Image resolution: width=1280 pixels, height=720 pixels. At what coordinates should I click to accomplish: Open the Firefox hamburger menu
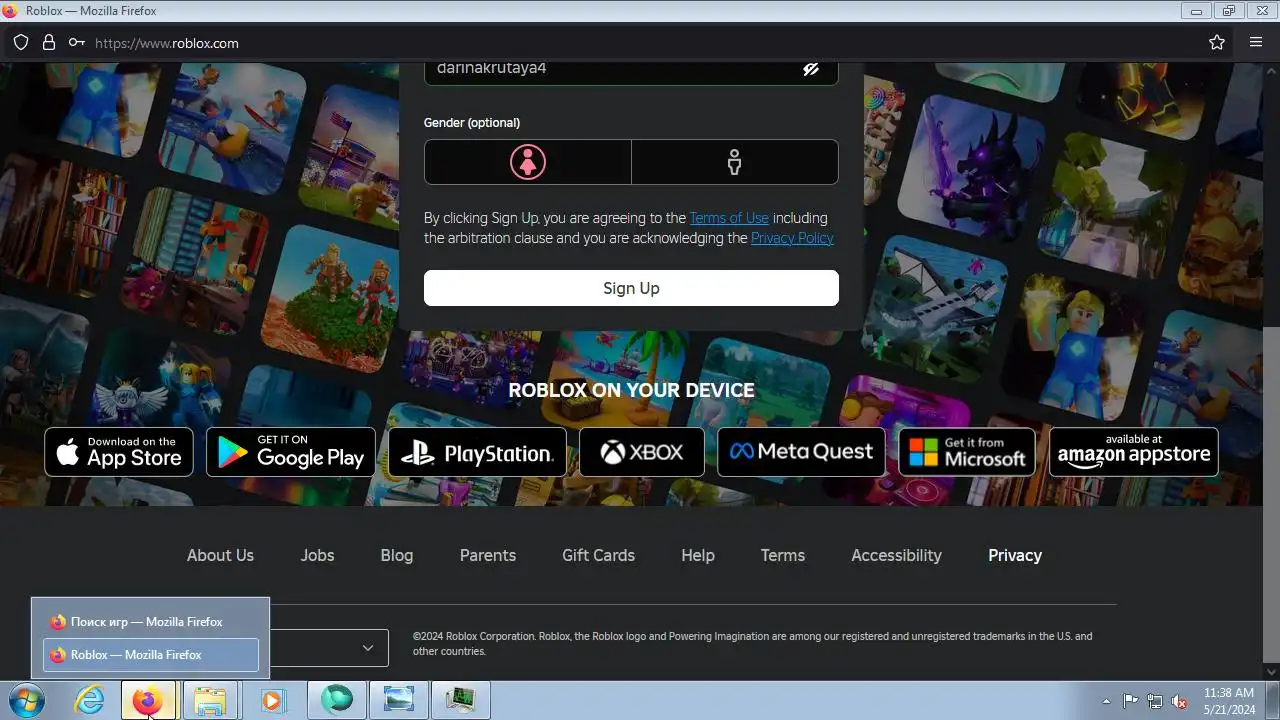(1256, 43)
